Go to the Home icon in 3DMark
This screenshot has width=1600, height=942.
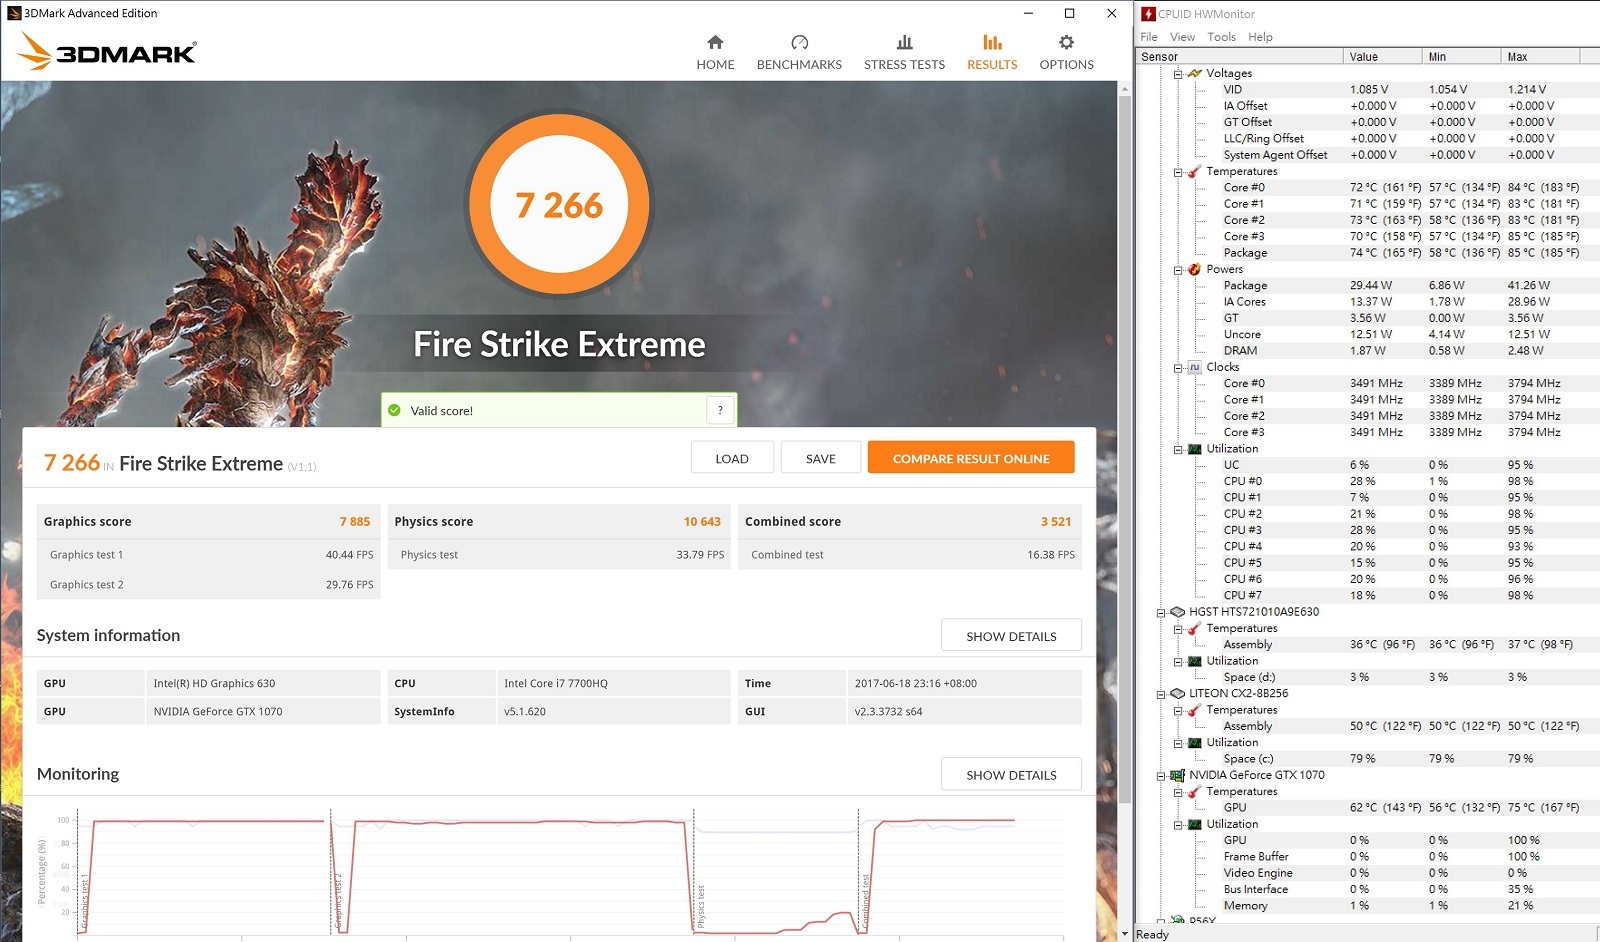(x=715, y=42)
